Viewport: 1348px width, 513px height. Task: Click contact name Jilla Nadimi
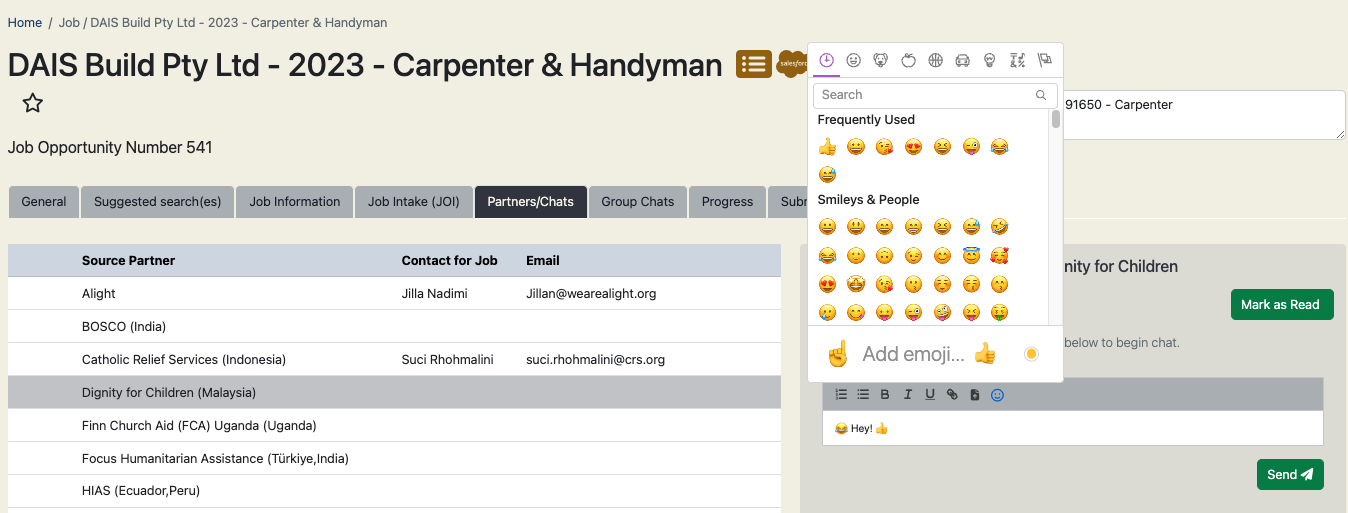click(x=435, y=294)
